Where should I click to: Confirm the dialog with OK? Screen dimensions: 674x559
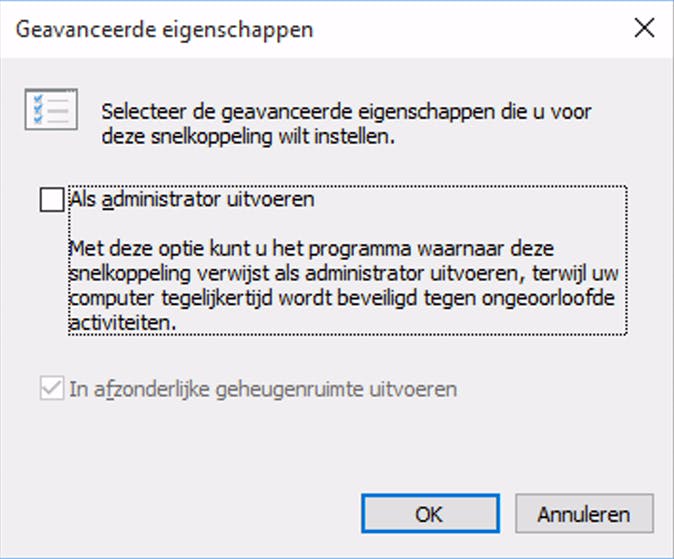coord(429,515)
